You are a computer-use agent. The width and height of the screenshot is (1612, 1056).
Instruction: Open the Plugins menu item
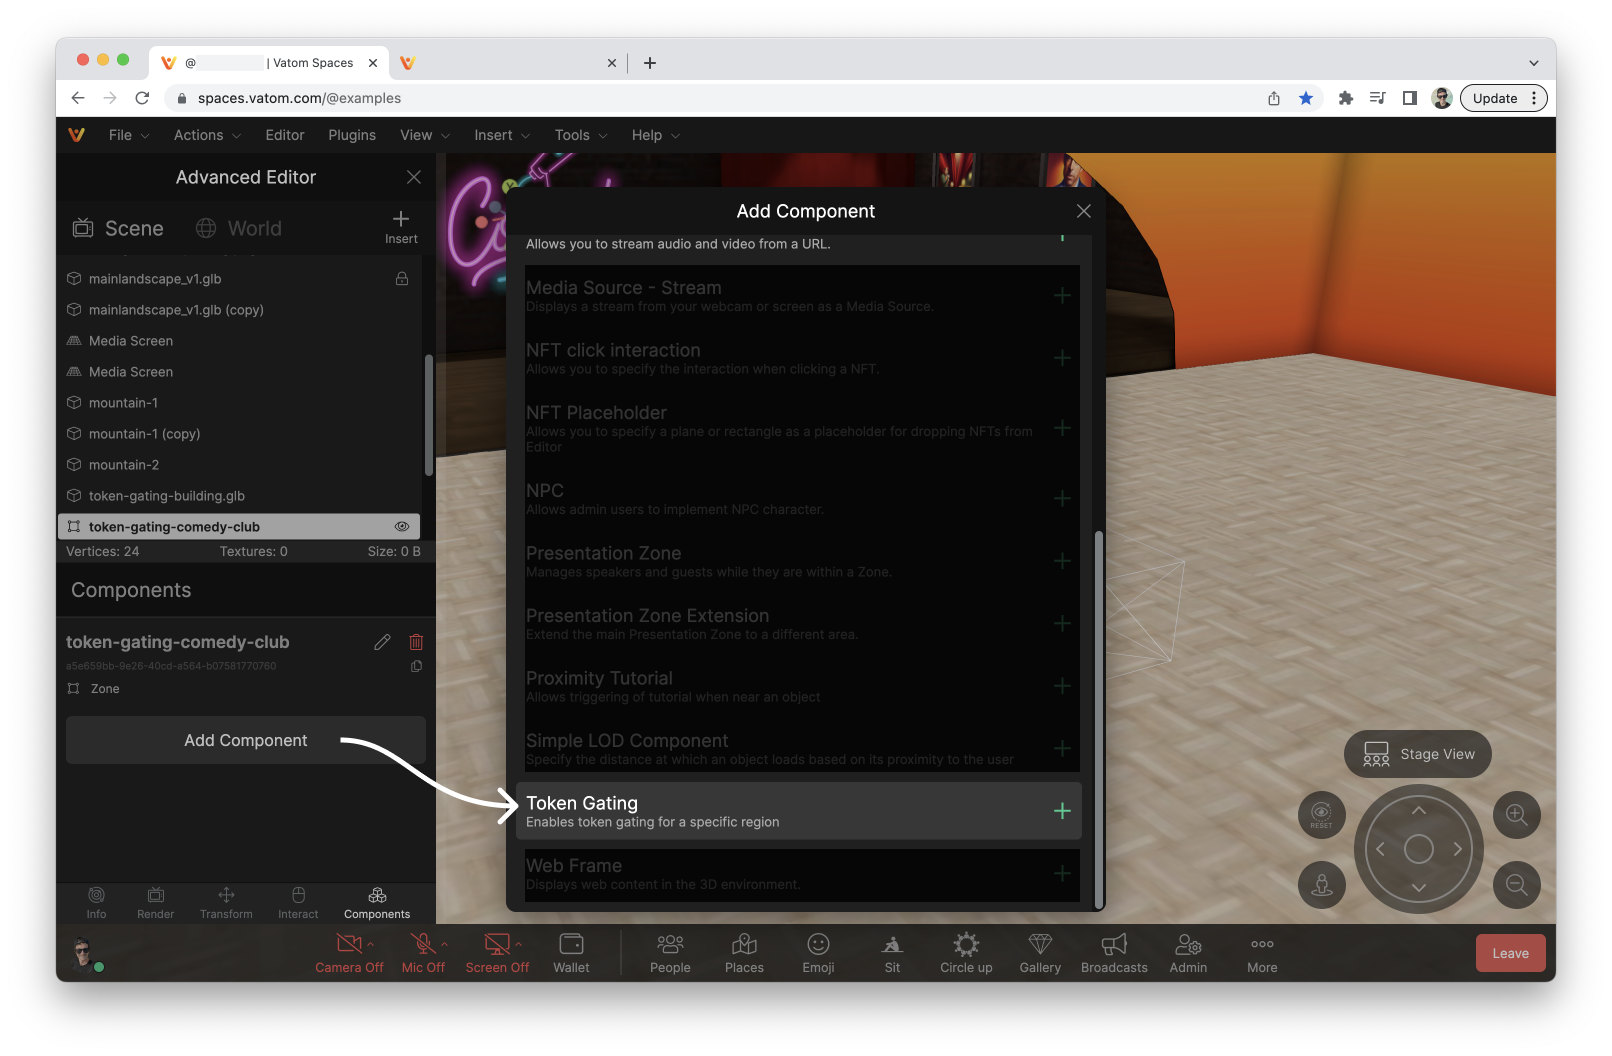coord(352,135)
